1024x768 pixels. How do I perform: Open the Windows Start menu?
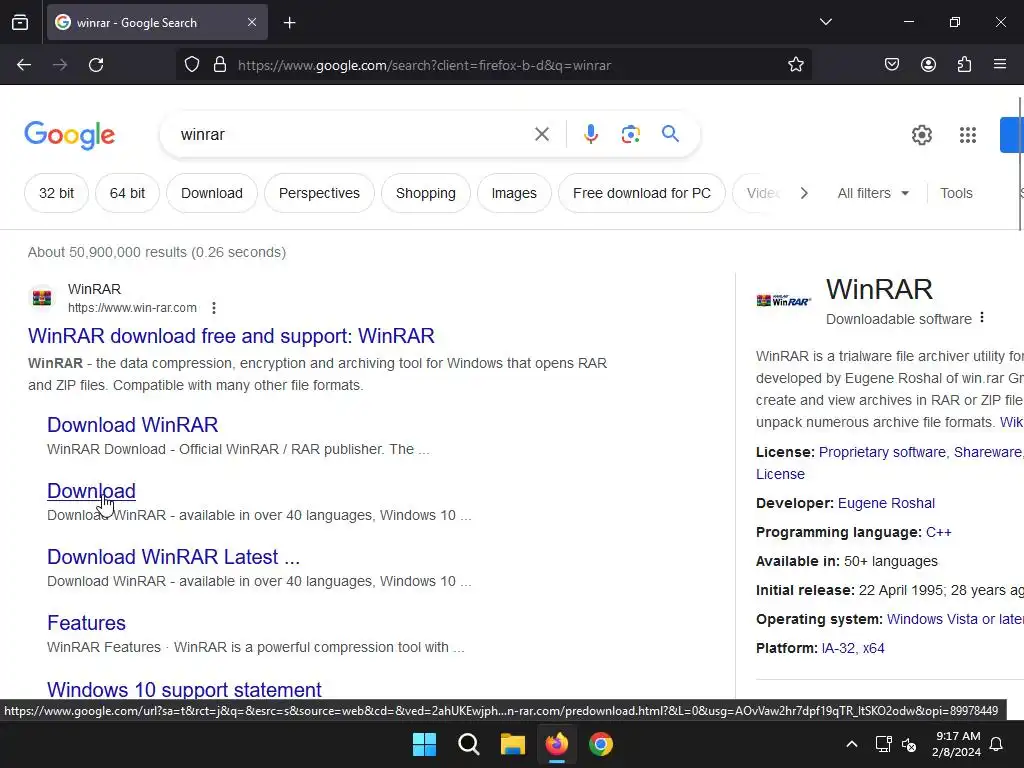click(x=424, y=744)
